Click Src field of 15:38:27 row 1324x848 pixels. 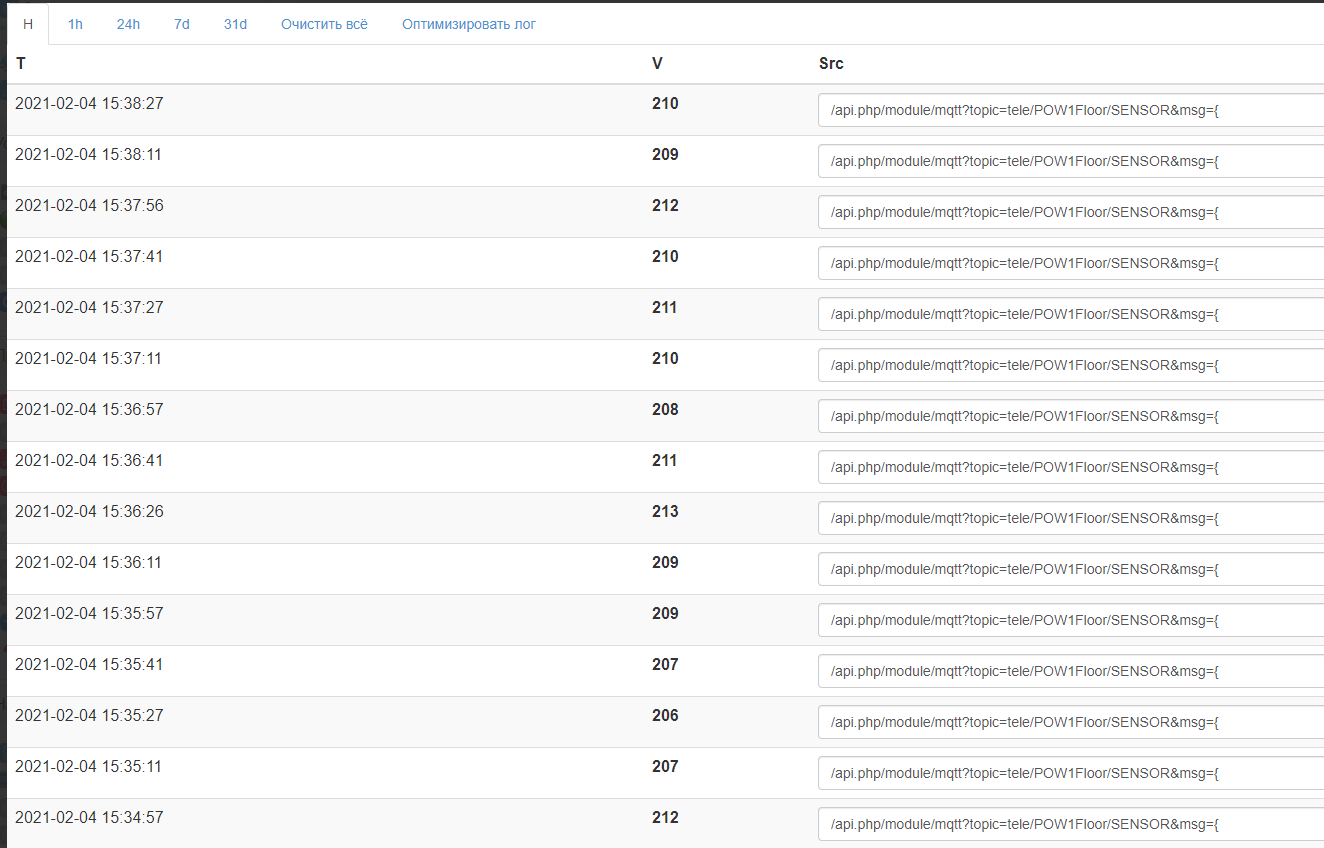click(x=1070, y=110)
